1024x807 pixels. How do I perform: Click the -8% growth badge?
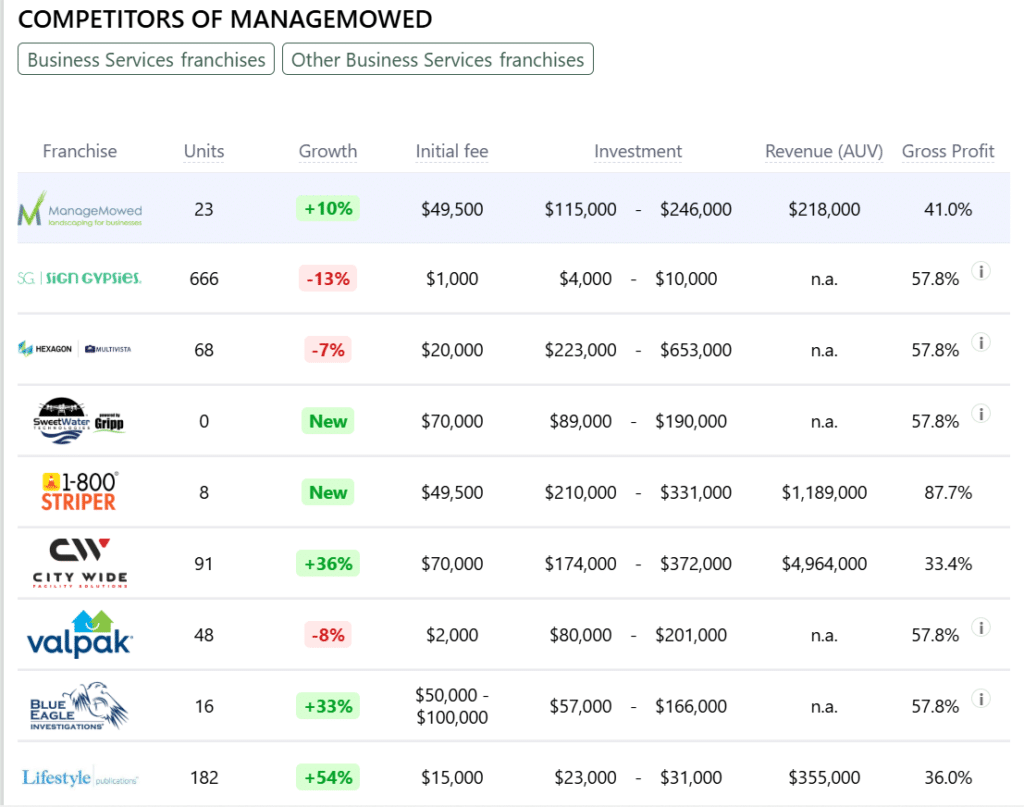328,635
